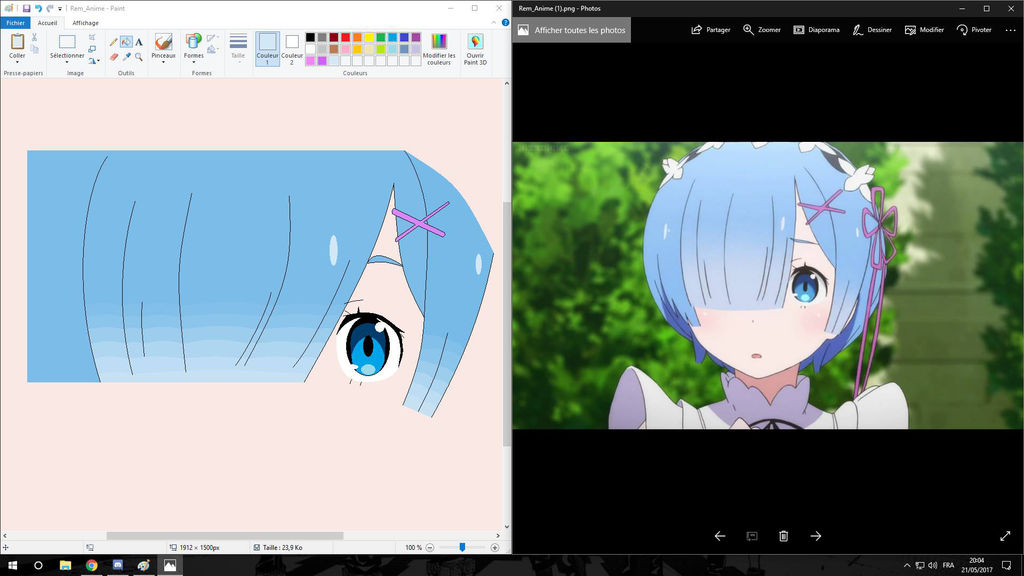Open File Explorer from the taskbar

point(65,566)
